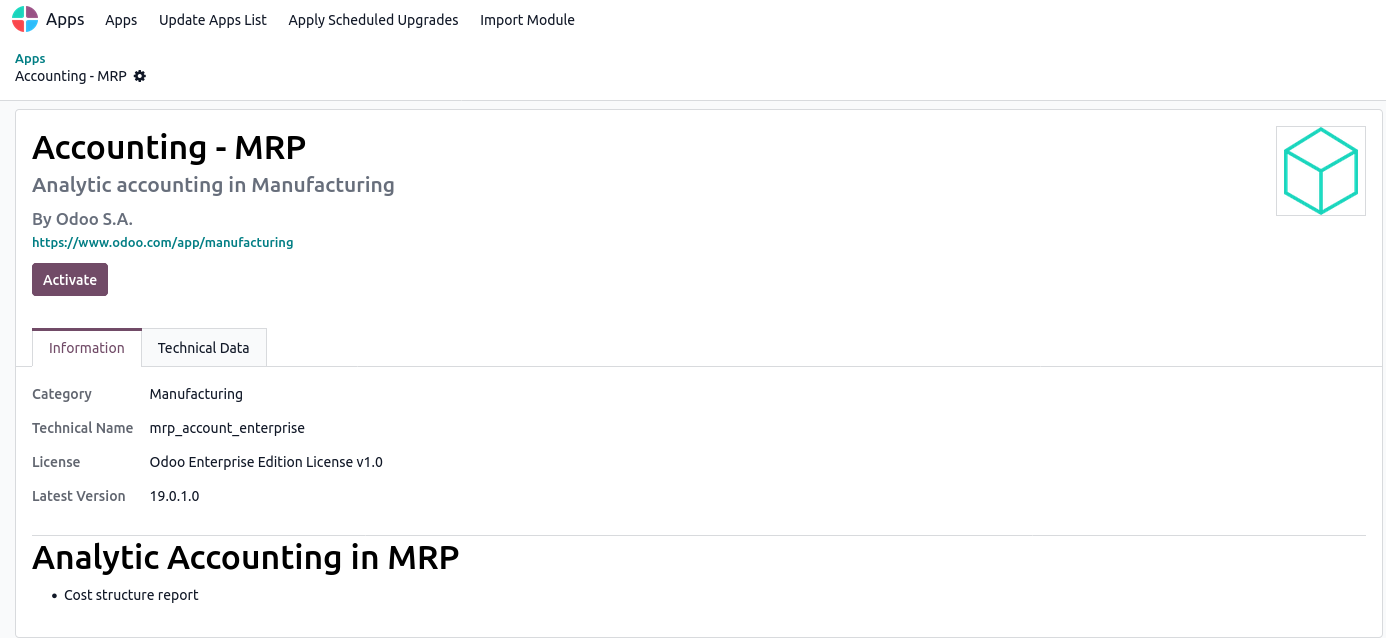Click the Odoo Enterprise Edition License text
This screenshot has height=638, width=1386.
266,462
